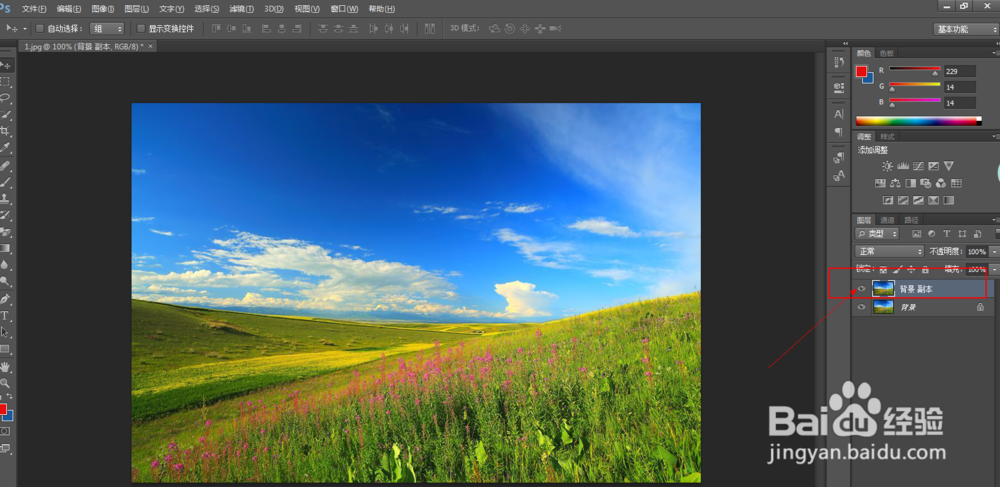Add a Channel Mixer adjustment (three circles icon)
1000x487 pixels.
tap(941, 183)
